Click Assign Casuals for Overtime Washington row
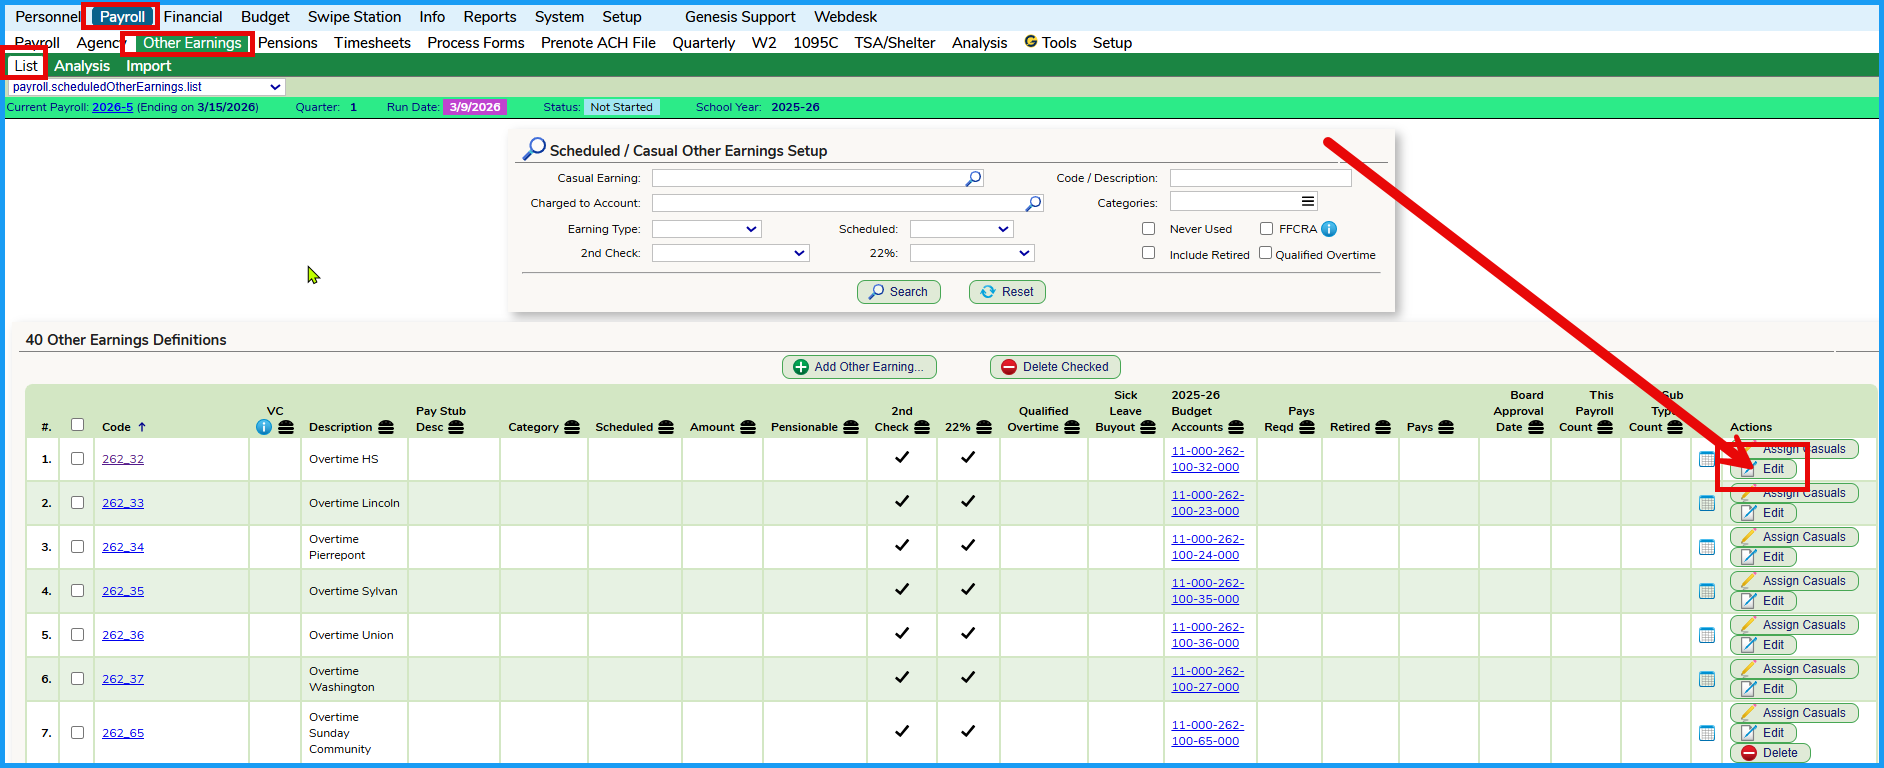The width and height of the screenshot is (1884, 768). (1794, 669)
